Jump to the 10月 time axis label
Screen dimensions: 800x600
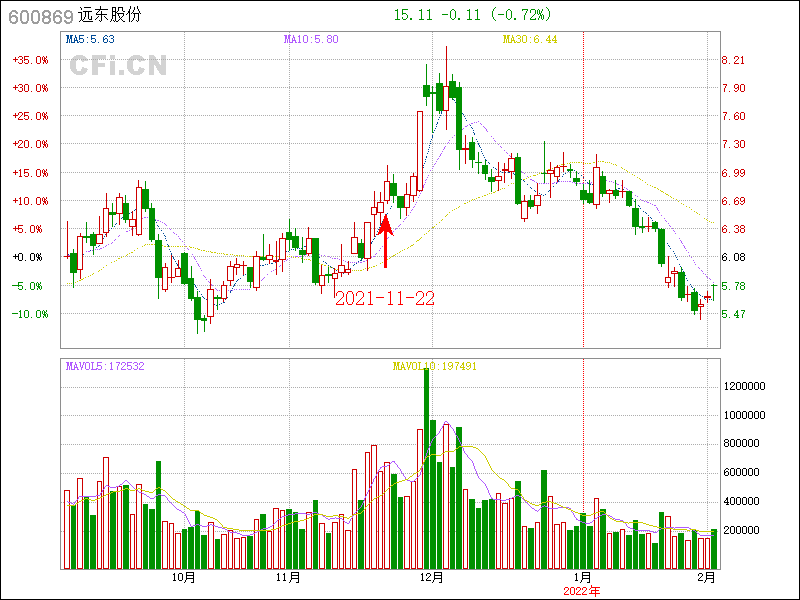tap(183, 577)
